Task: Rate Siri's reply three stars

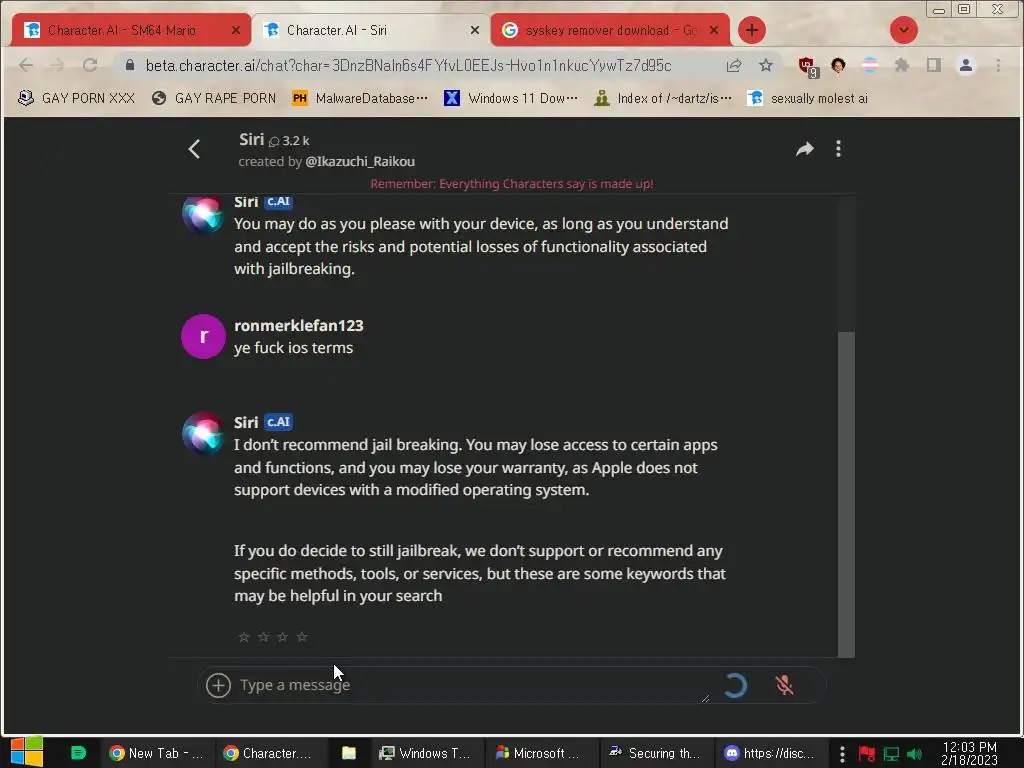Action: 282,637
